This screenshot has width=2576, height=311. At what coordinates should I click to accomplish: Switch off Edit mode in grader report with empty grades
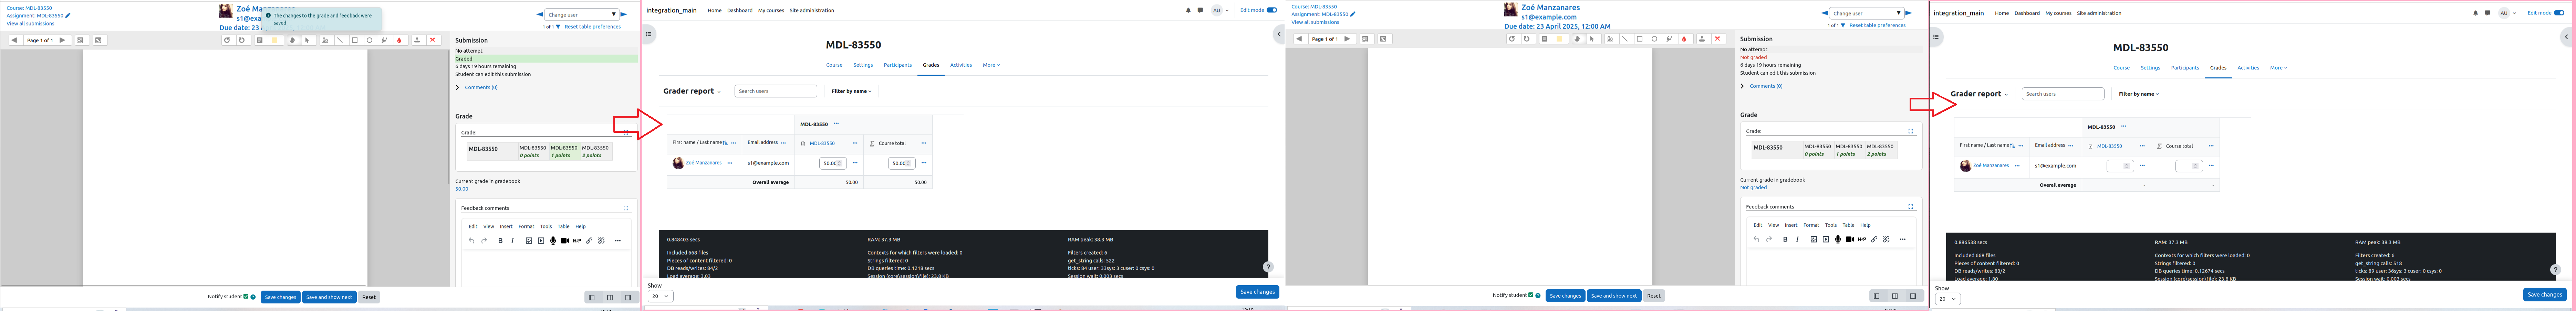pyautogui.click(x=2559, y=13)
